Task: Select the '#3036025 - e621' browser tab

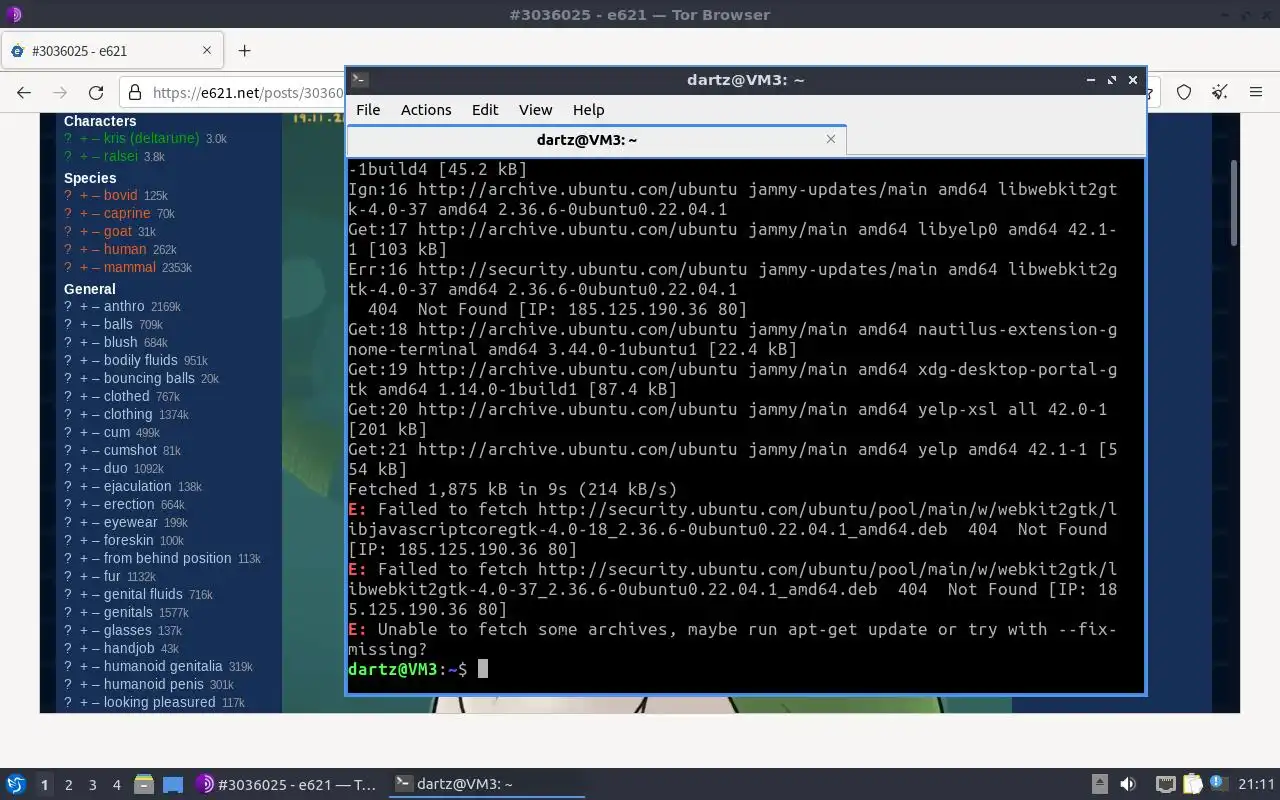Action: pos(112,50)
